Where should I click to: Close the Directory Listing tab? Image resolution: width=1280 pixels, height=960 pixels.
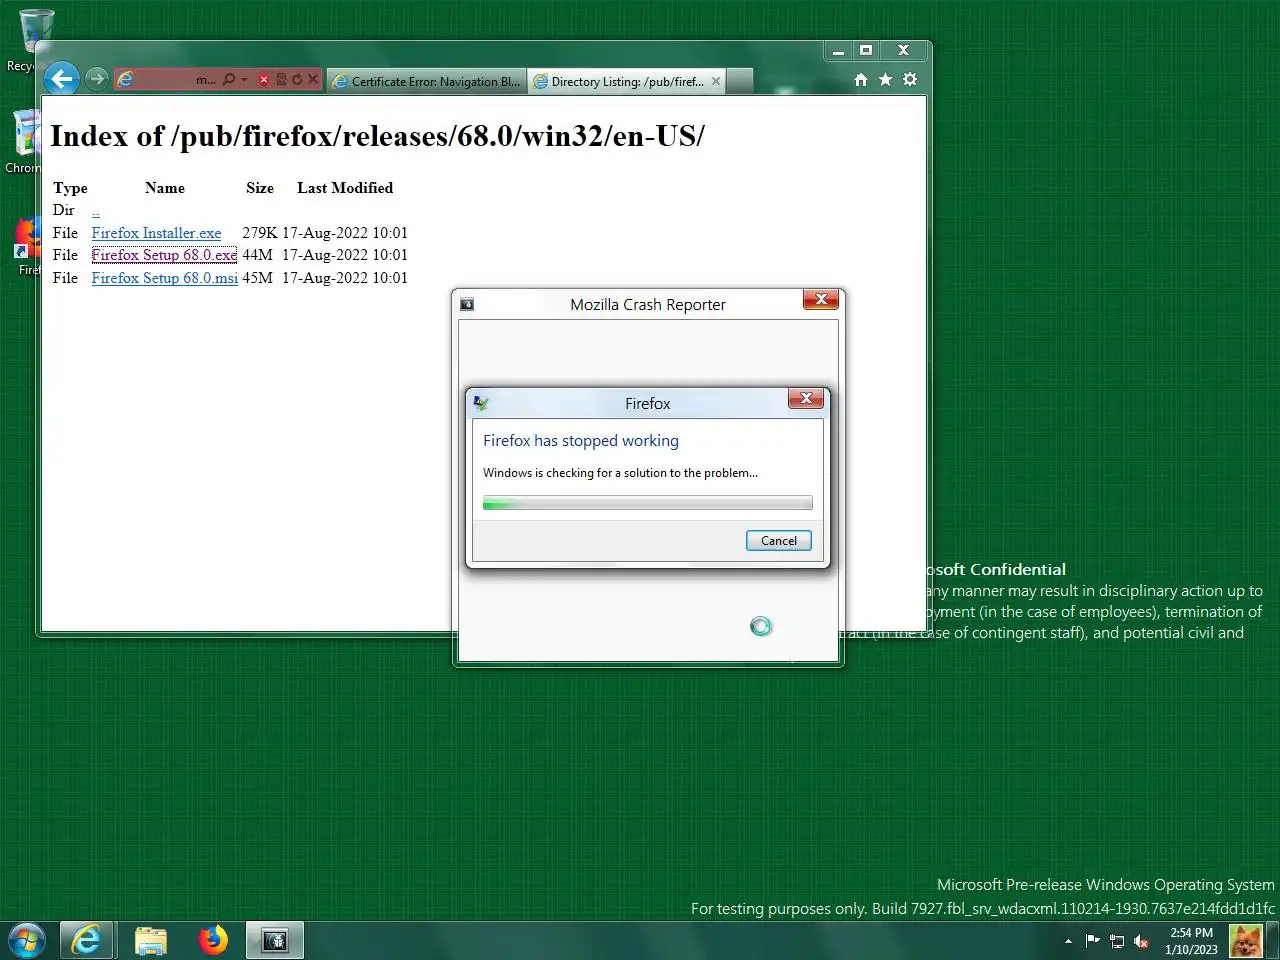pos(716,81)
